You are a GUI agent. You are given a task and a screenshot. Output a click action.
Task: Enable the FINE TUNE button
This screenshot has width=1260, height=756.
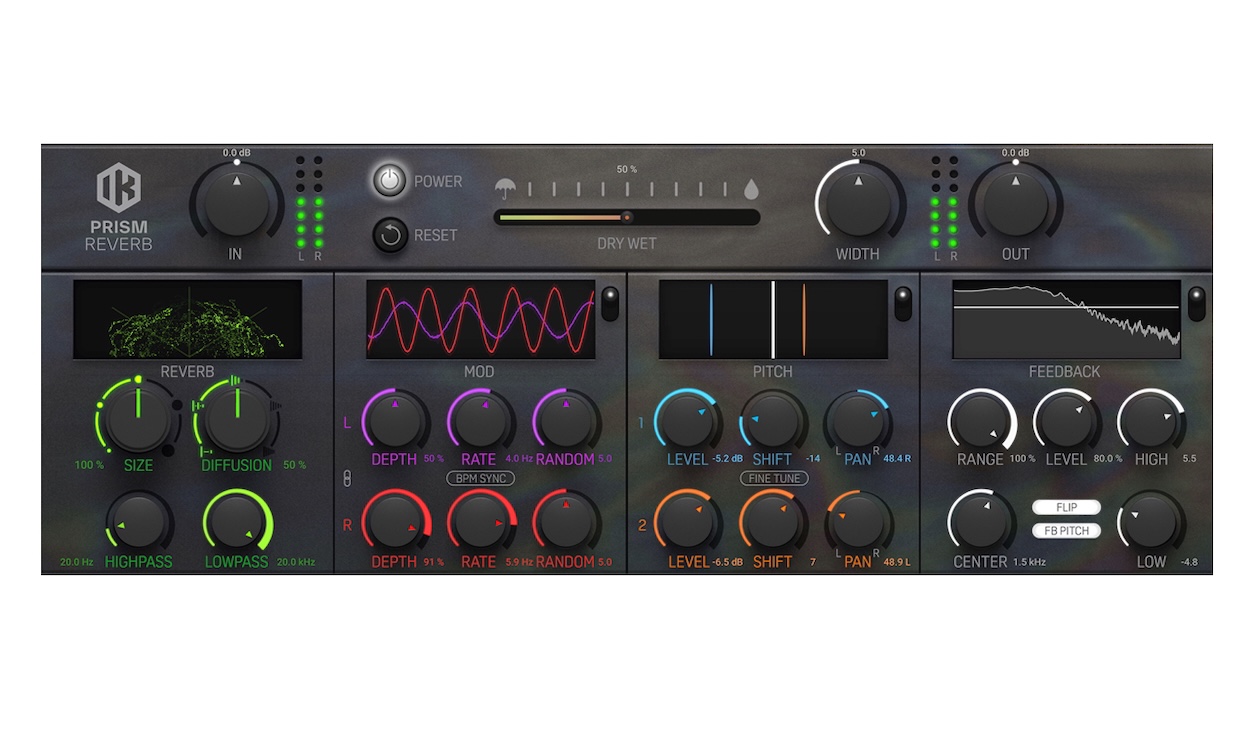click(774, 478)
